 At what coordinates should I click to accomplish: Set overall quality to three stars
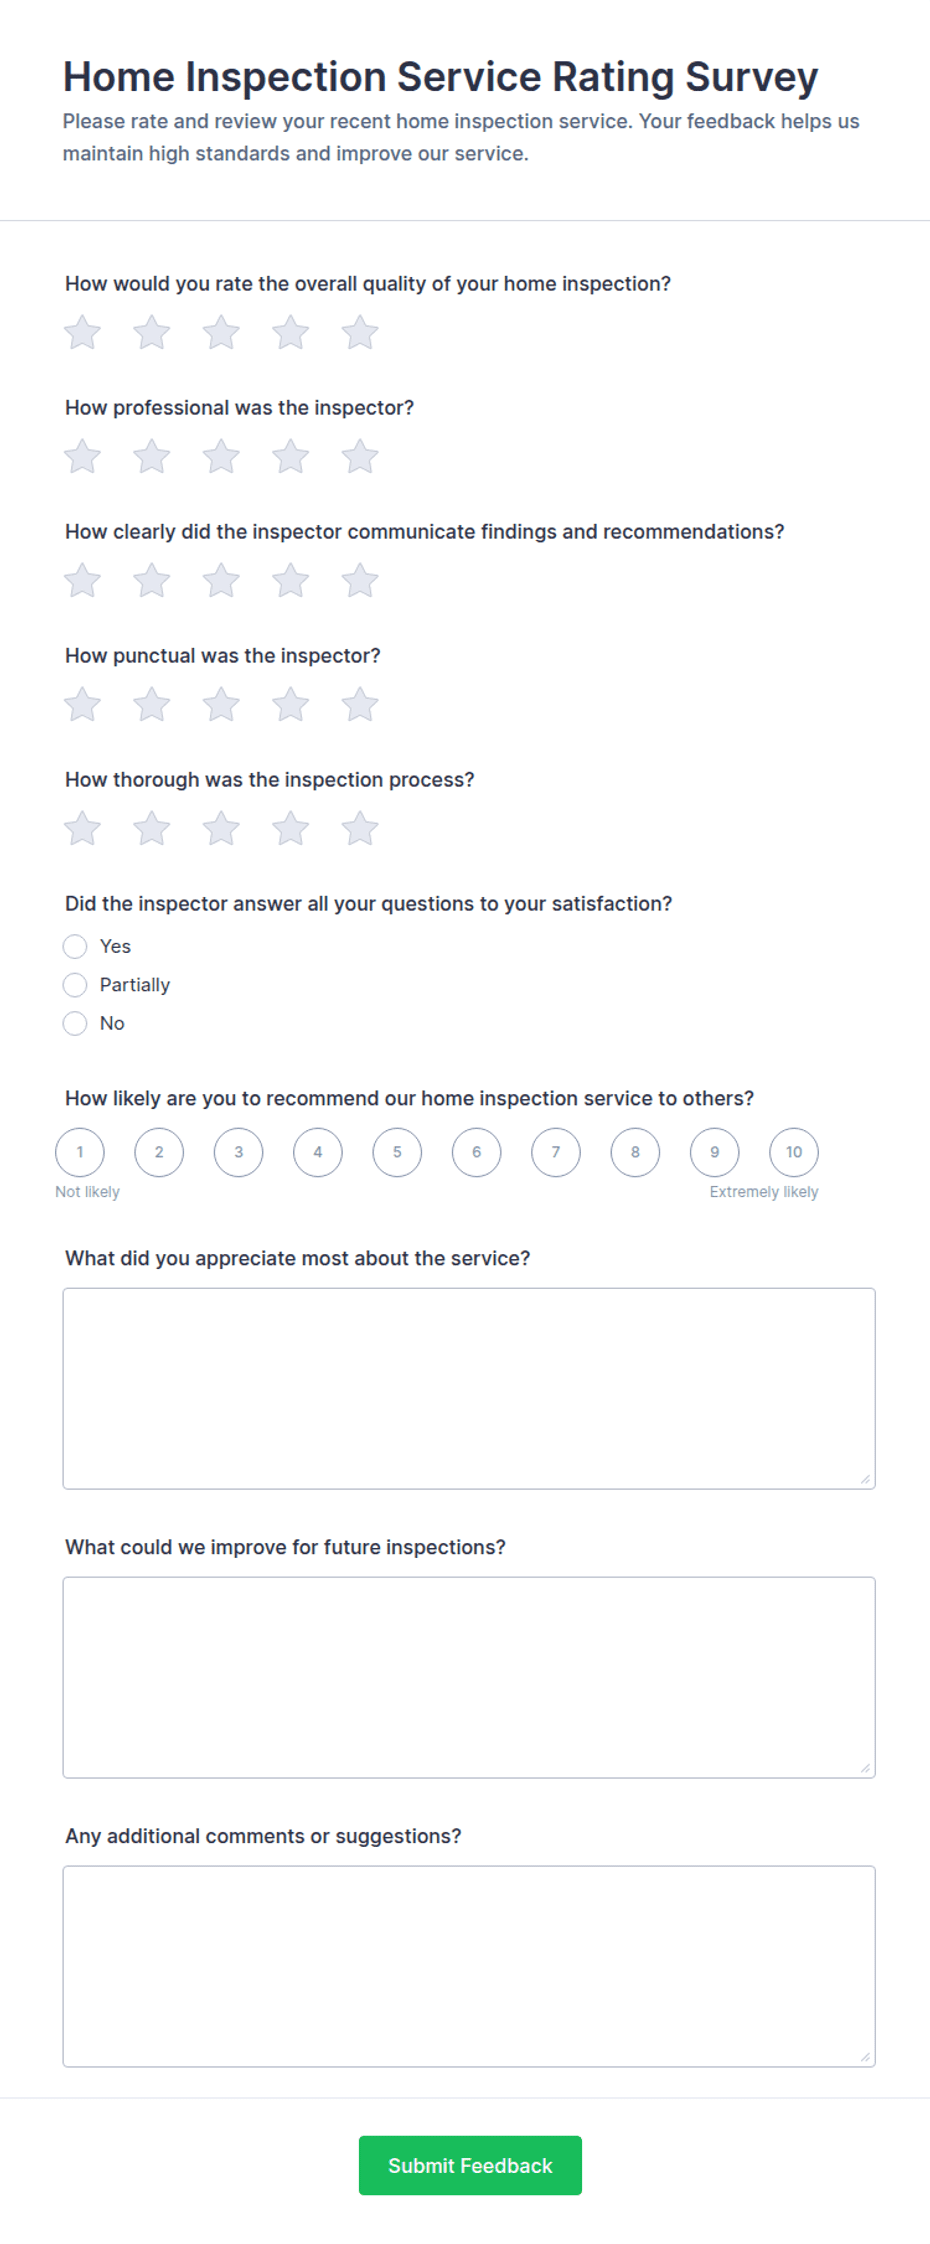click(221, 333)
